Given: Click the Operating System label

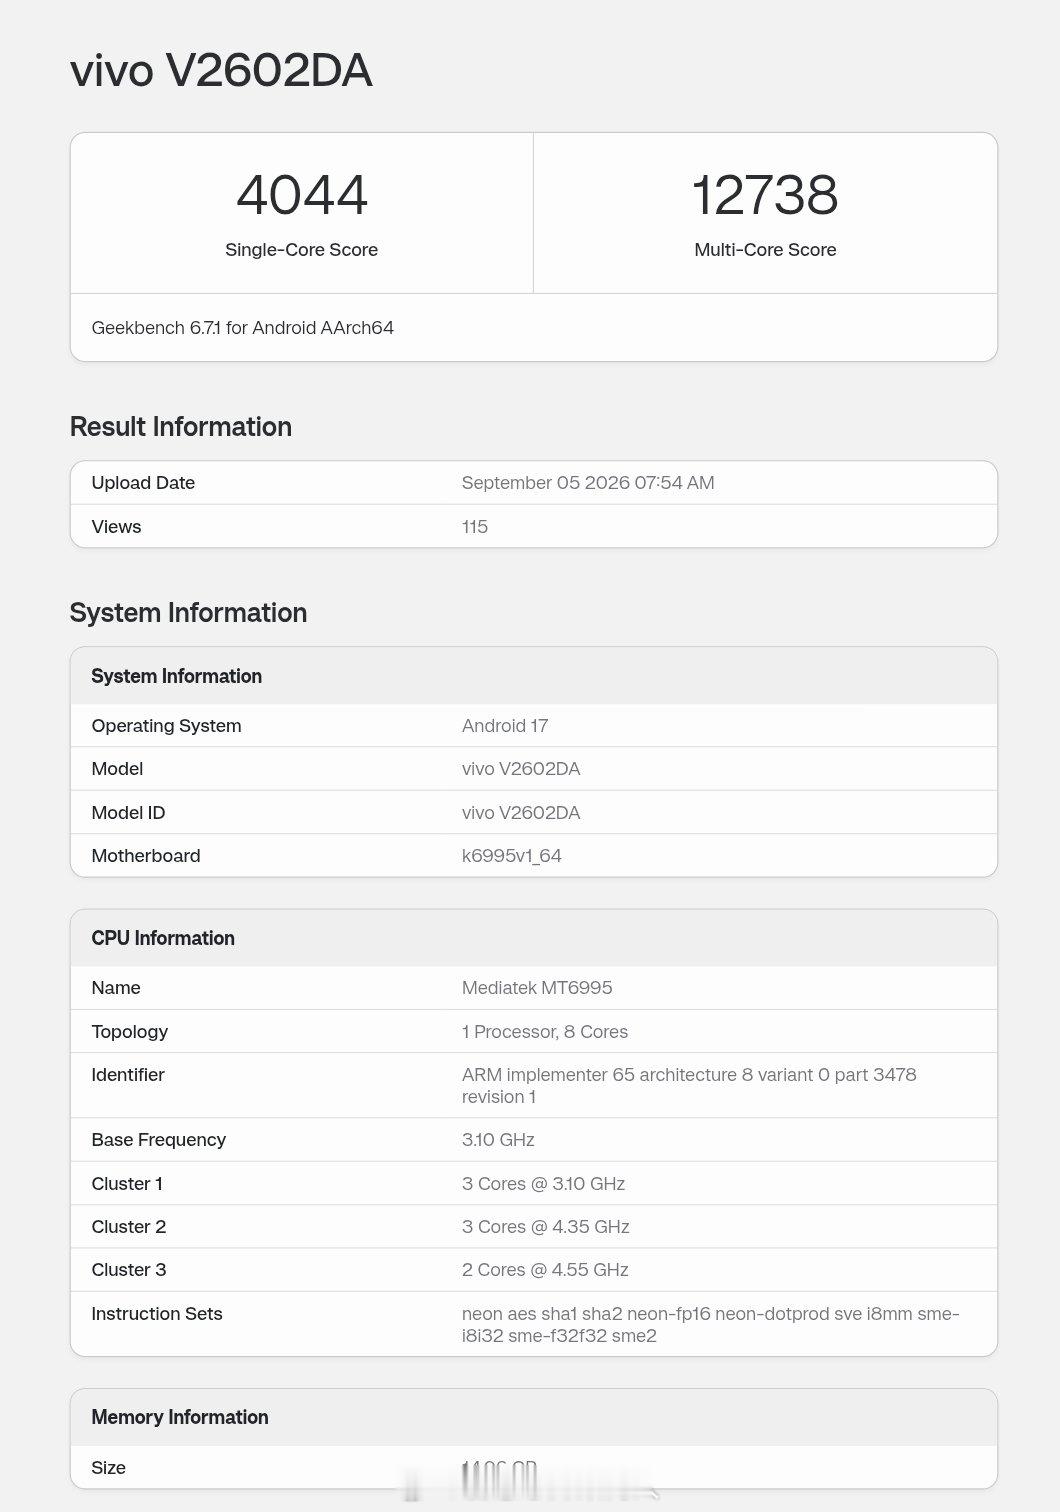Looking at the screenshot, I should click(166, 726).
